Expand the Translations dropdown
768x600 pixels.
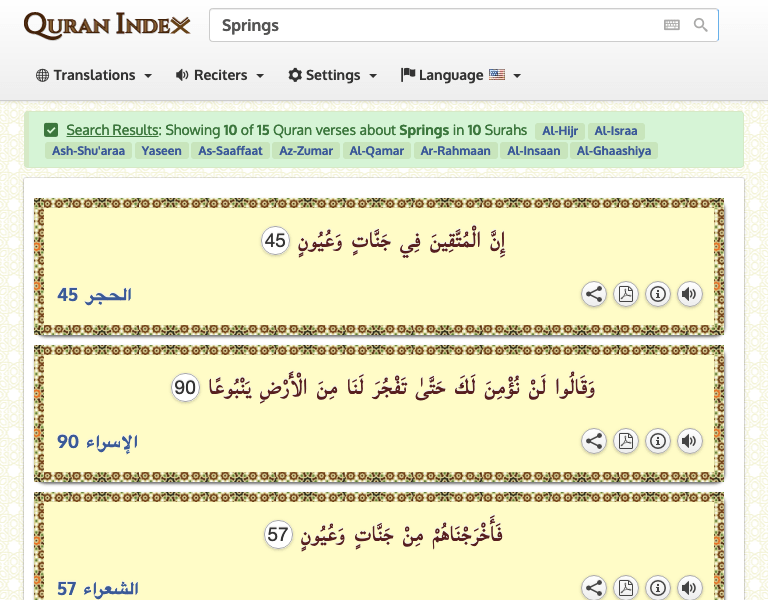94,75
